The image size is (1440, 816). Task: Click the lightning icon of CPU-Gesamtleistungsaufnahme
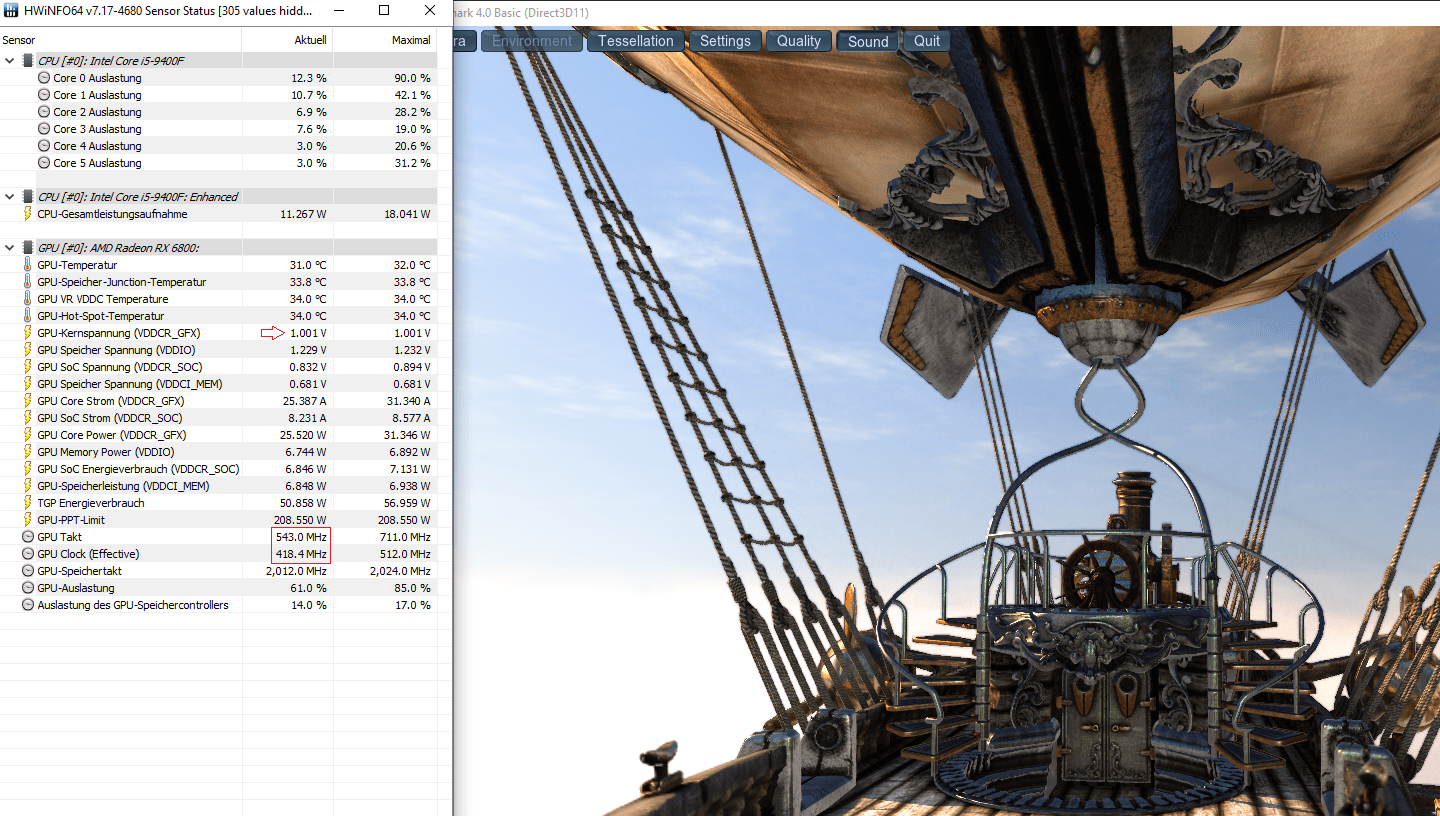pyautogui.click(x=28, y=214)
